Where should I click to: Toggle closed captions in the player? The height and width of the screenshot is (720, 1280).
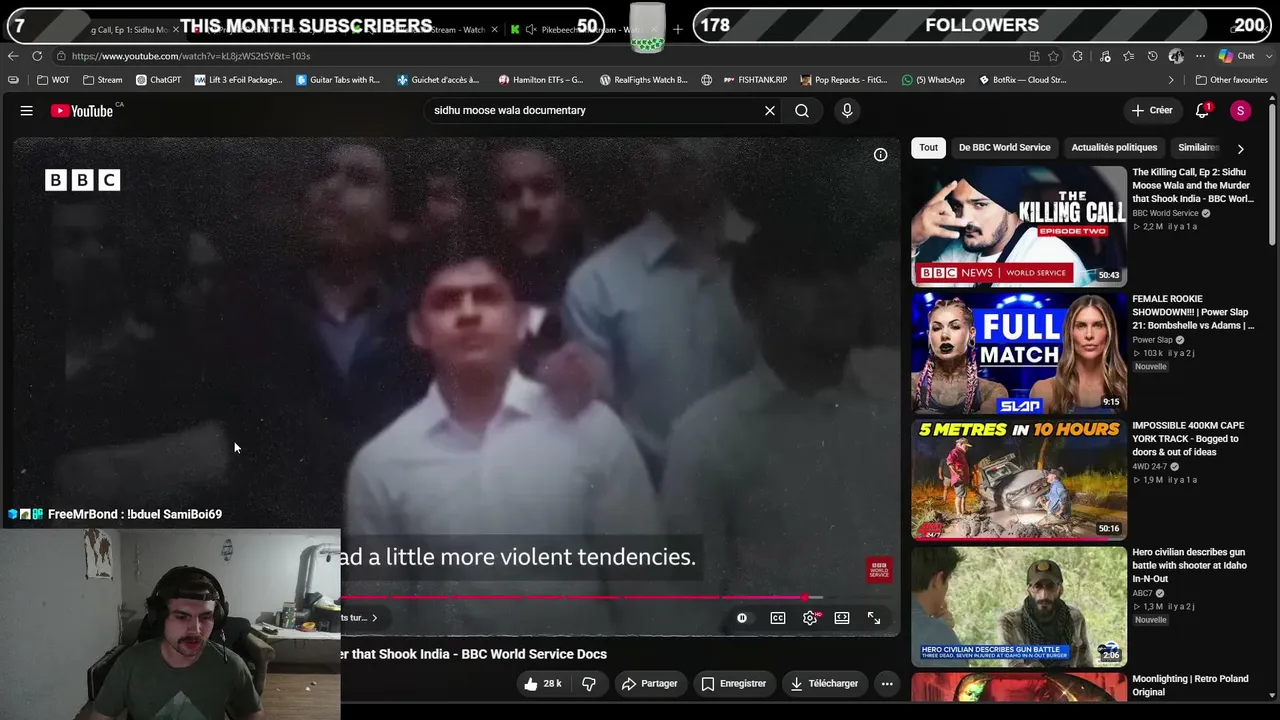pyautogui.click(x=778, y=618)
